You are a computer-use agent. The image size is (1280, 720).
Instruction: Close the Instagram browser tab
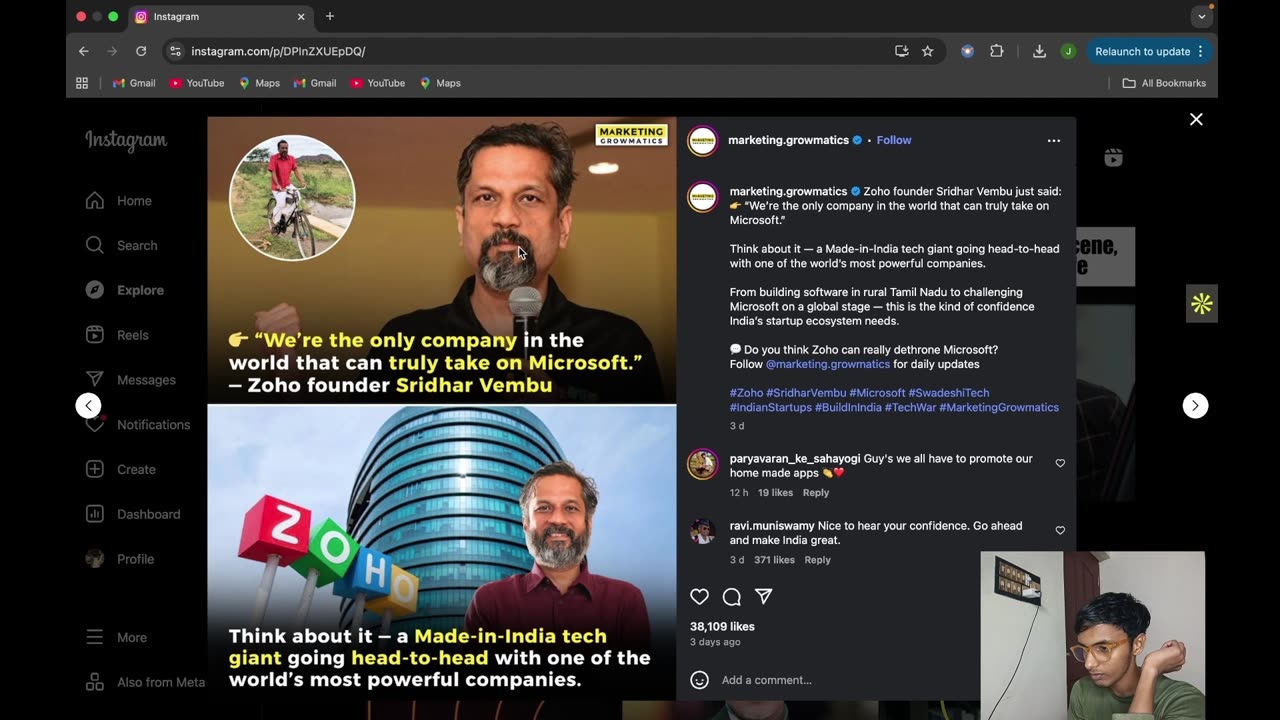(x=300, y=17)
